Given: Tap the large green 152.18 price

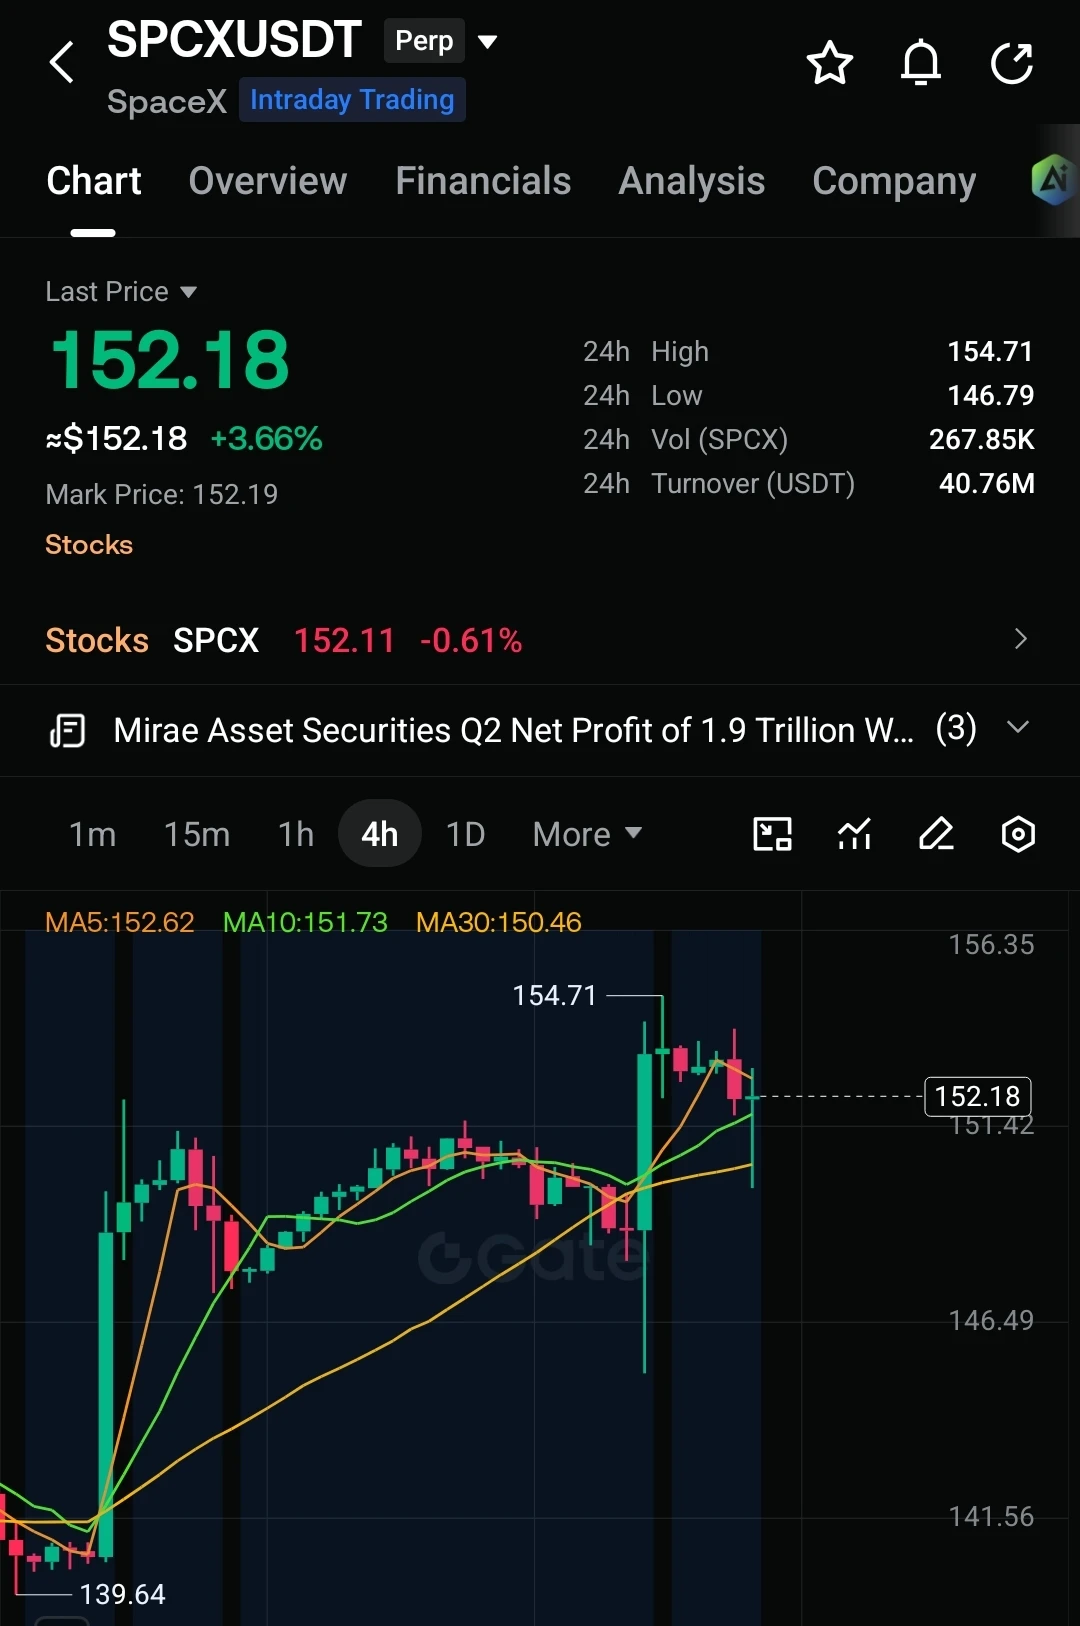Looking at the screenshot, I should (x=170, y=360).
